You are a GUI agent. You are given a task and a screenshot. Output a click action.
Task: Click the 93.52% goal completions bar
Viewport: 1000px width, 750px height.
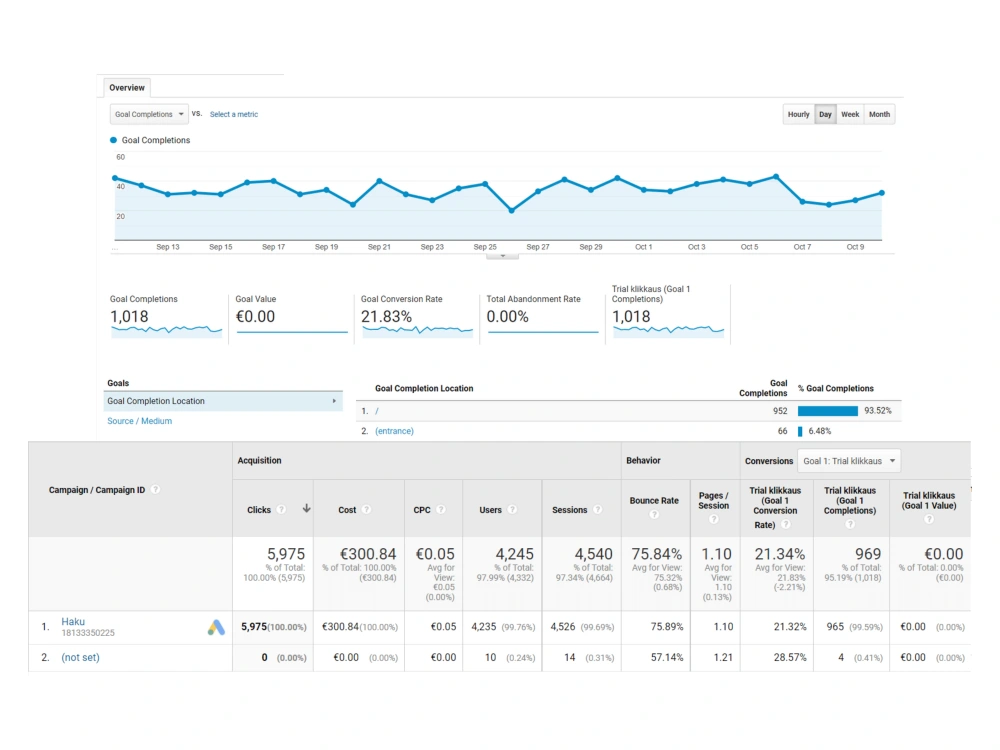click(828, 411)
